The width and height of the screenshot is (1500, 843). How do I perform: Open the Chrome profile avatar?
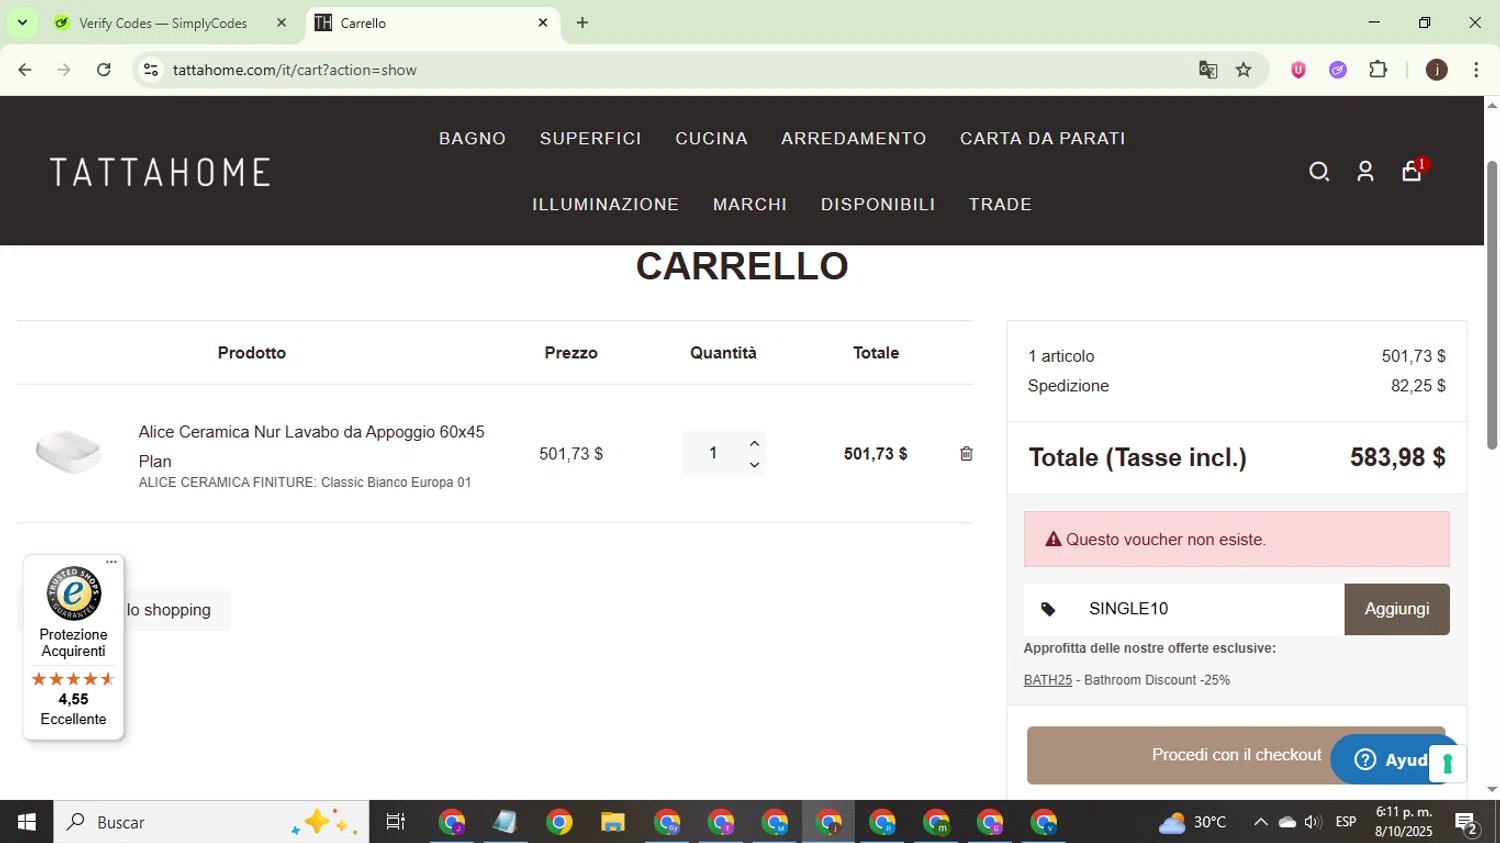pos(1437,70)
